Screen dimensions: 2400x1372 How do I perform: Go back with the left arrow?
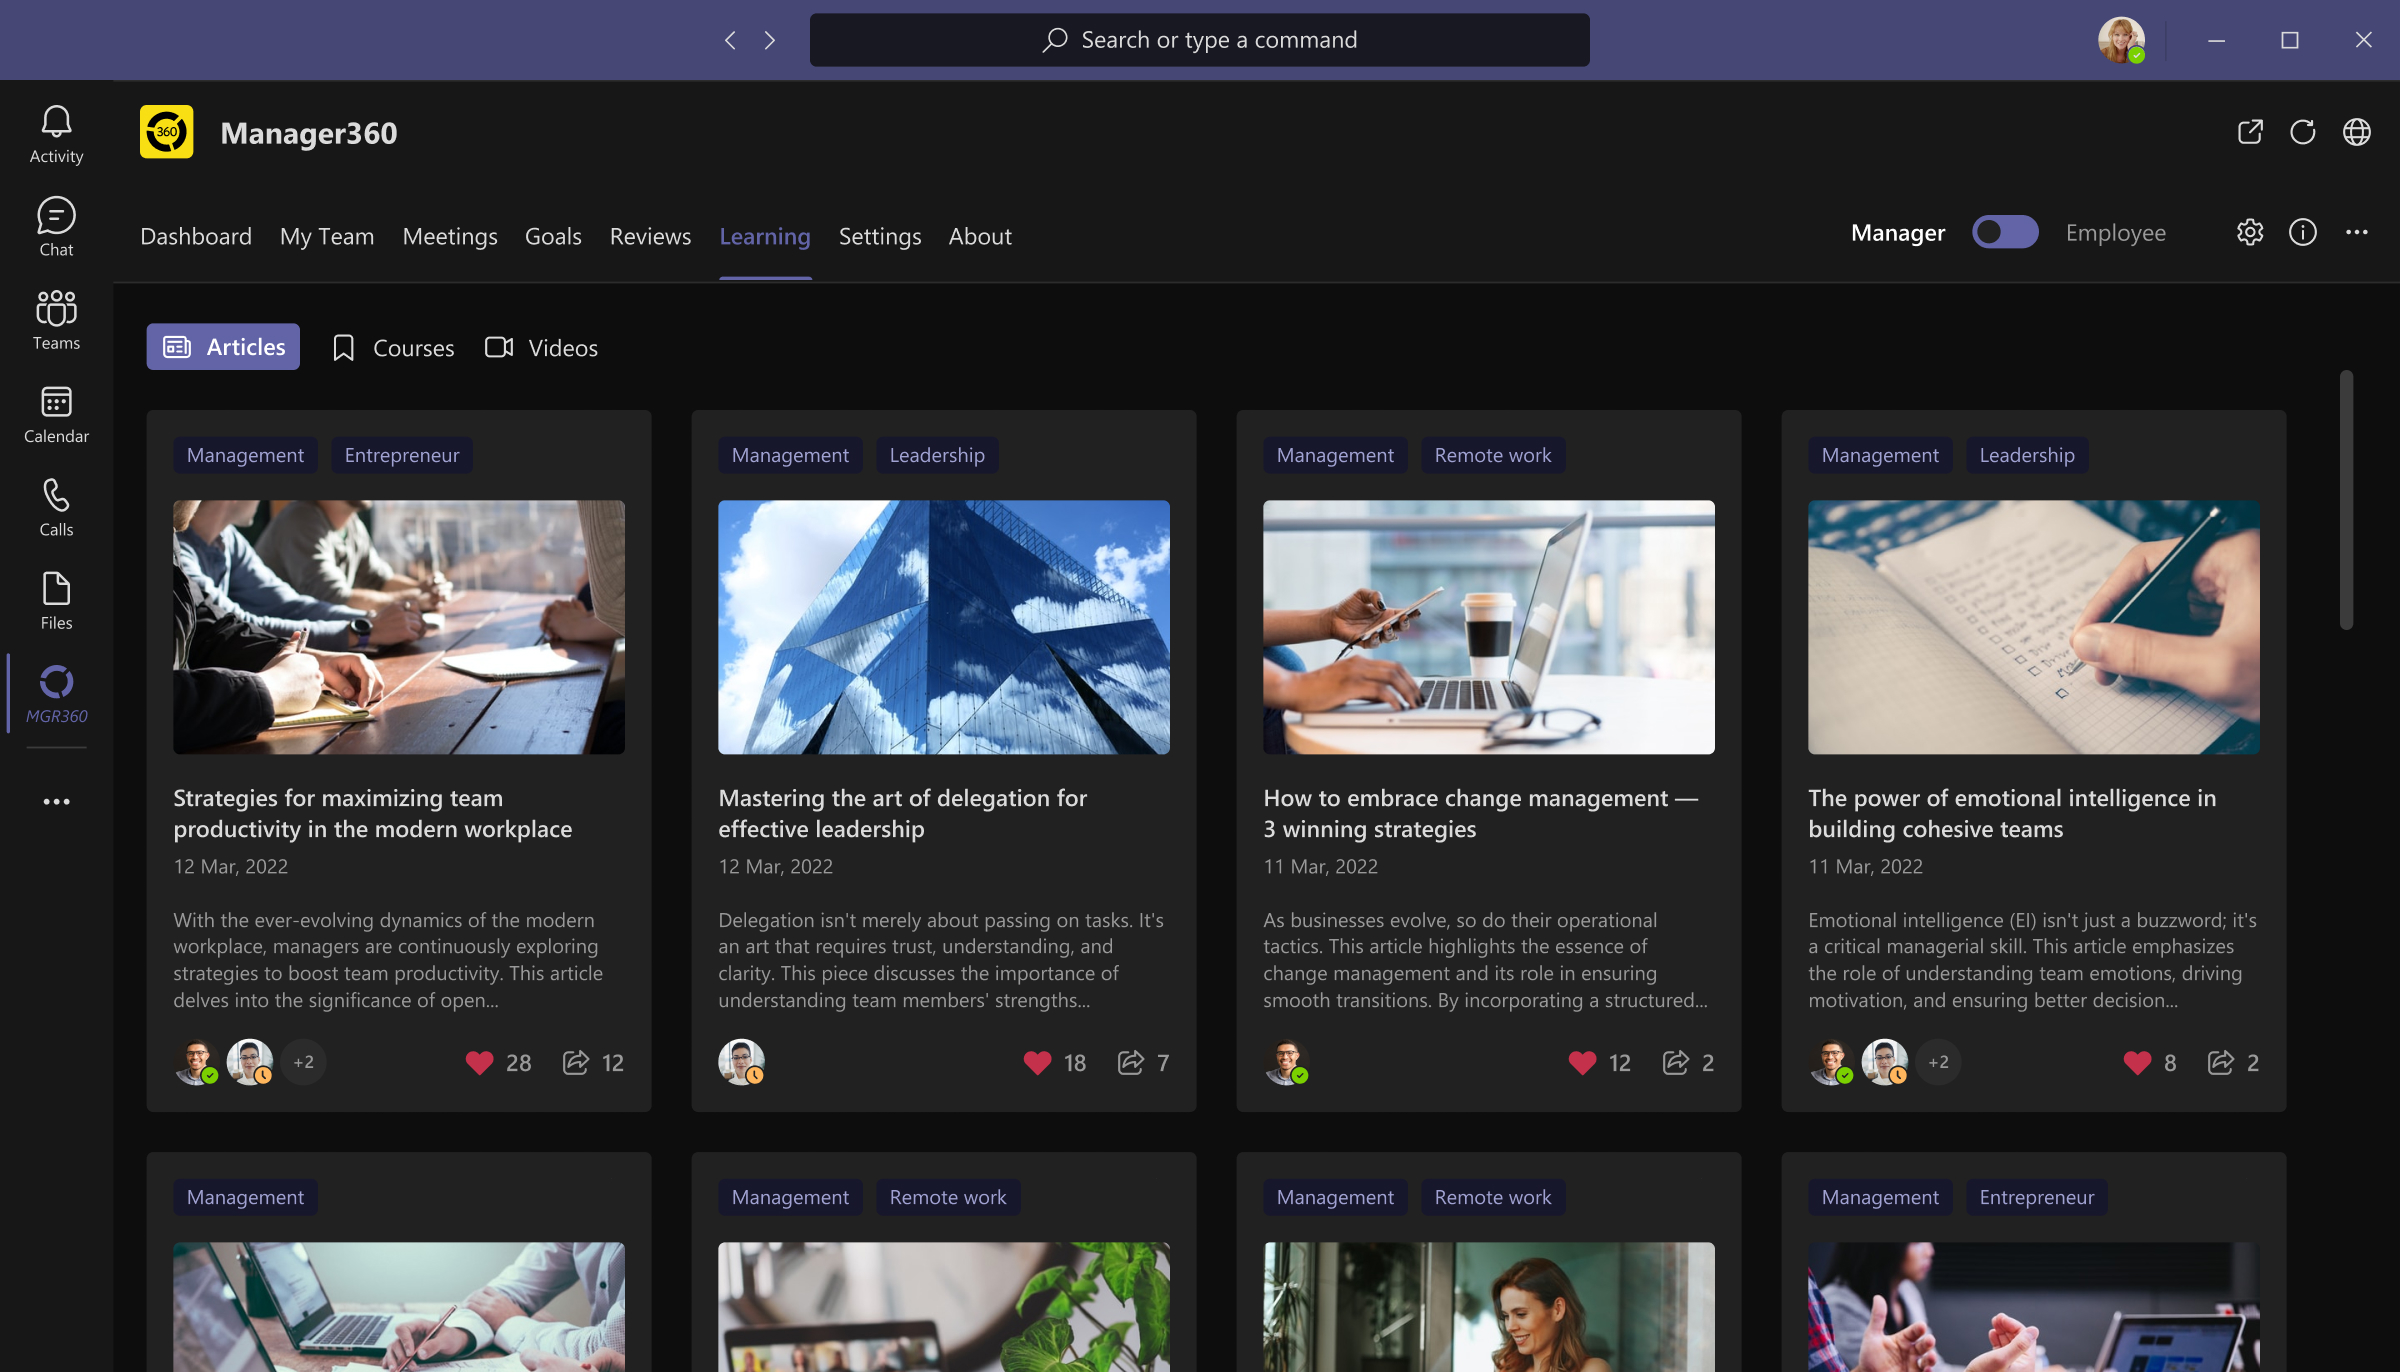click(x=730, y=40)
